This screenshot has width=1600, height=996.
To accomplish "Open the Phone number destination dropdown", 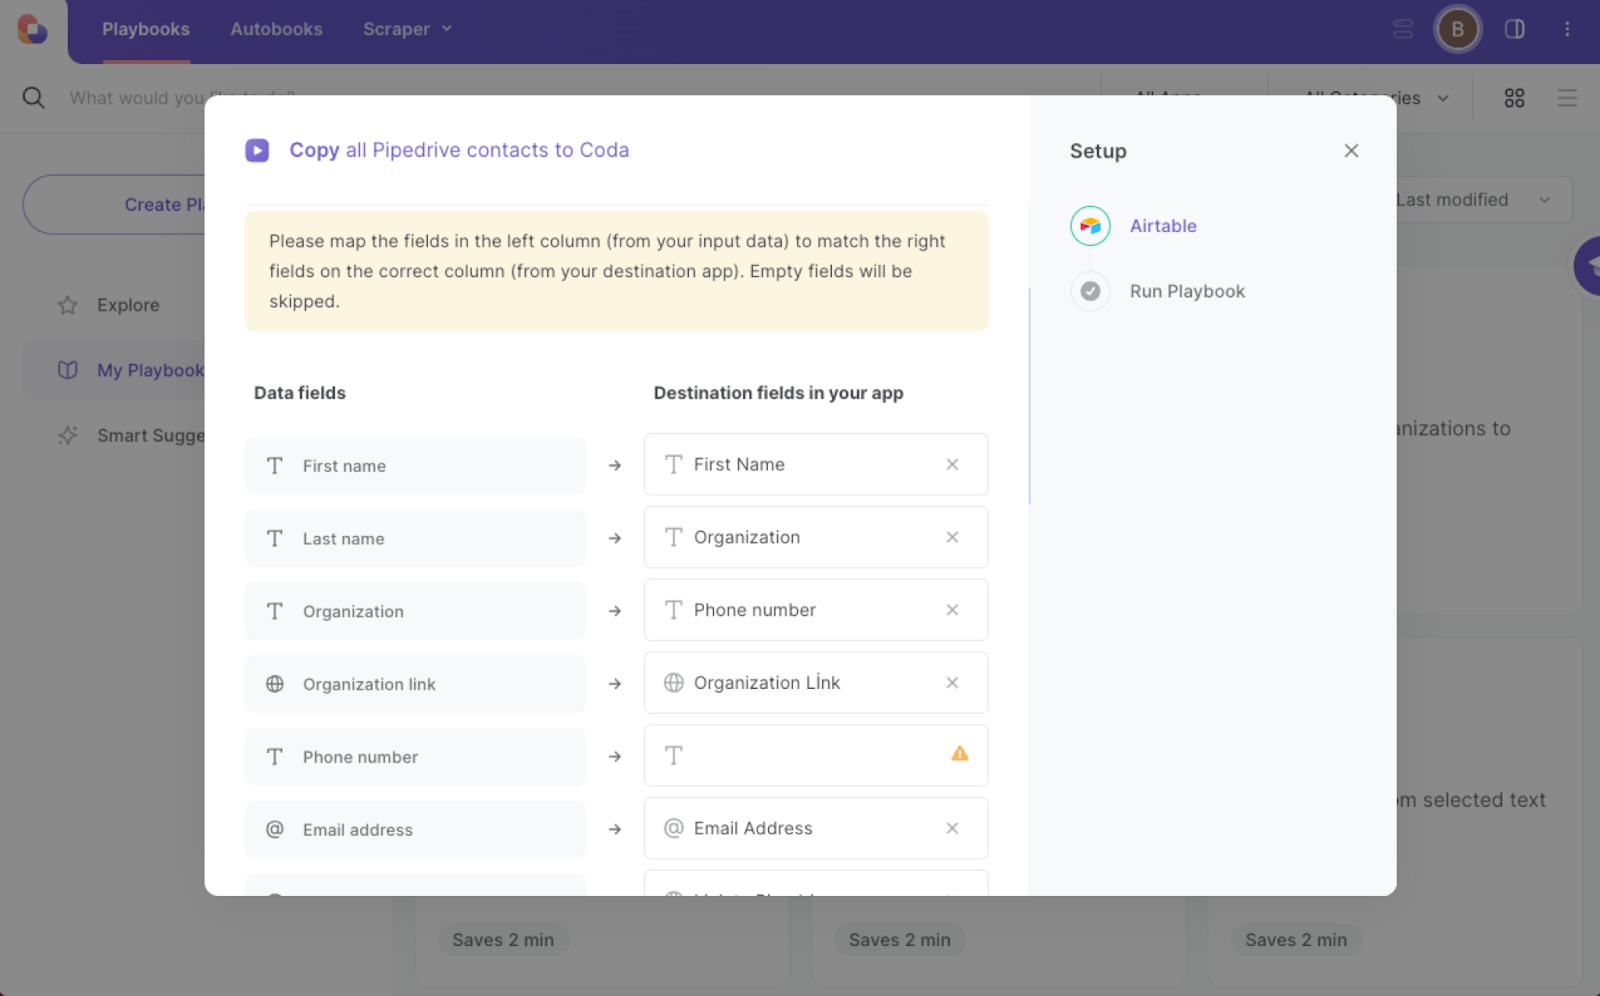I will [x=816, y=610].
